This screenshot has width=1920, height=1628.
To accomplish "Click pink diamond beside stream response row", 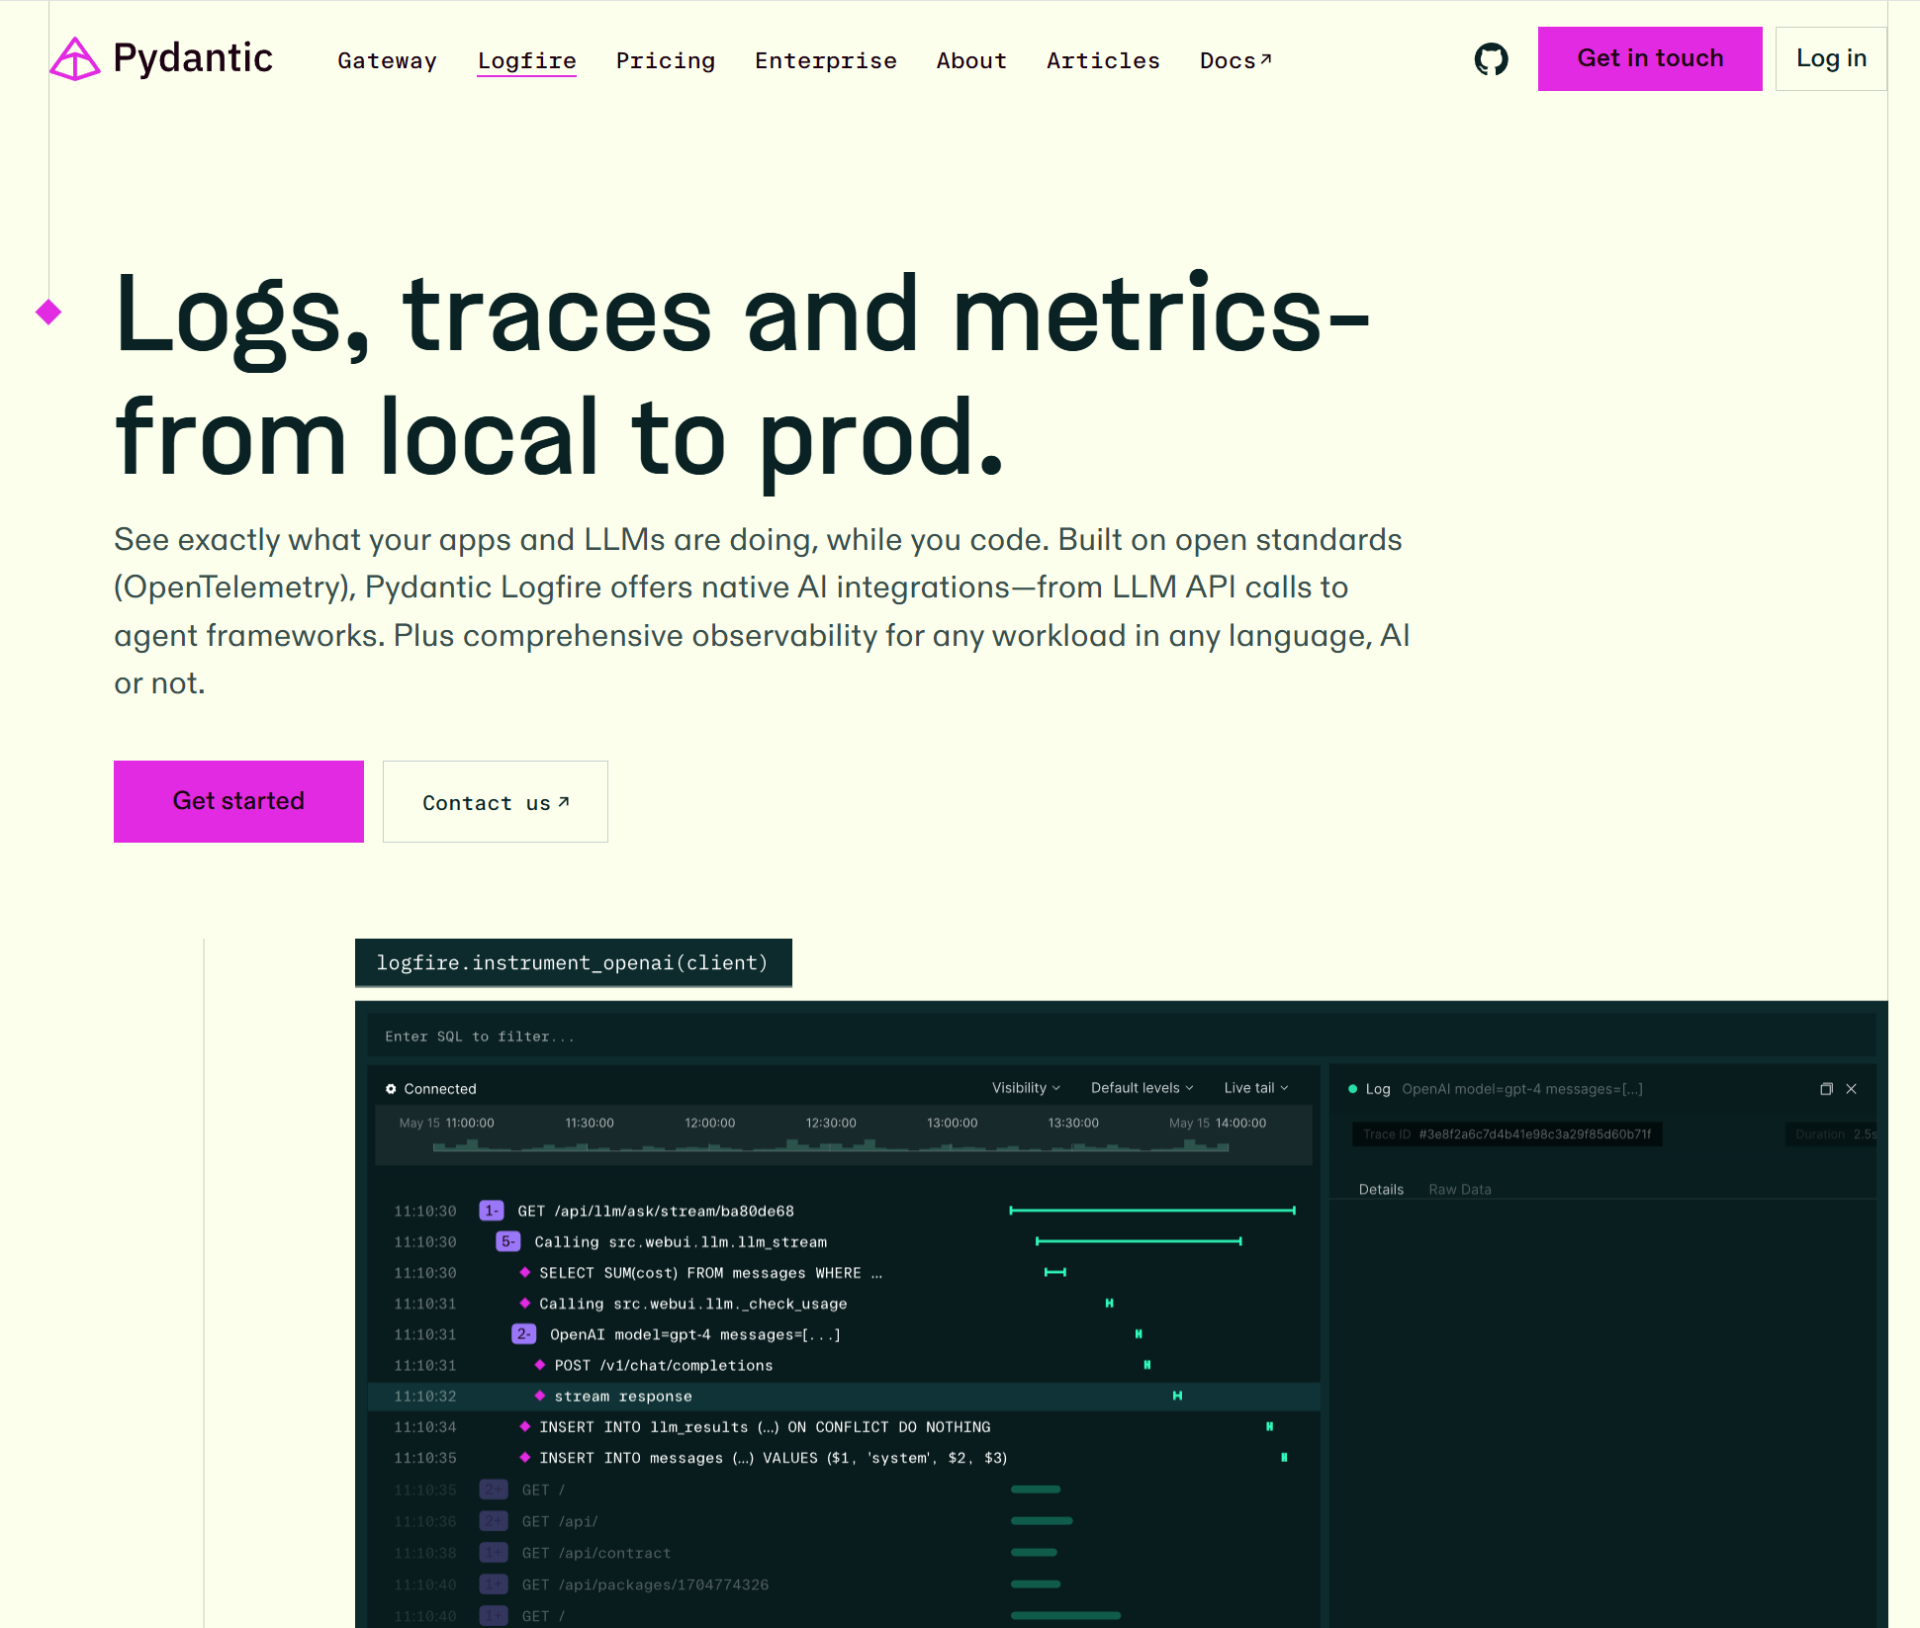I will (540, 1395).
